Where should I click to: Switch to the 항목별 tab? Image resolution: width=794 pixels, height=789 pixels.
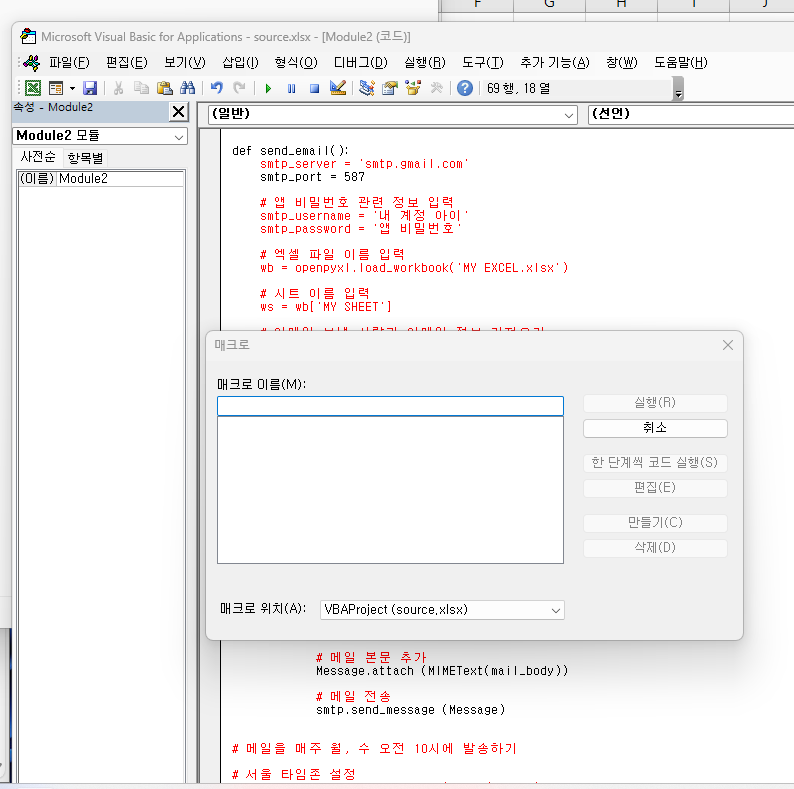[85, 158]
